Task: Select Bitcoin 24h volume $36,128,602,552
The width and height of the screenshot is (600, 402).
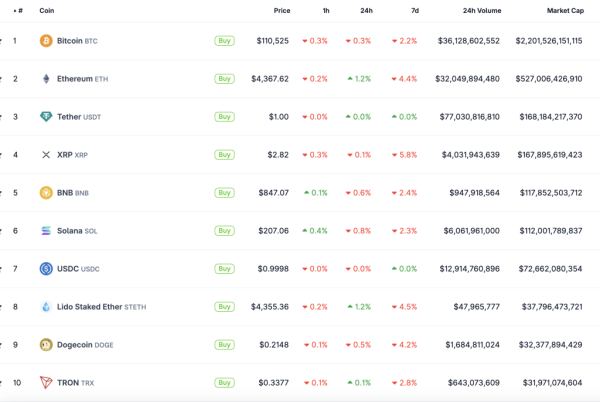Action: pyautogui.click(x=469, y=41)
